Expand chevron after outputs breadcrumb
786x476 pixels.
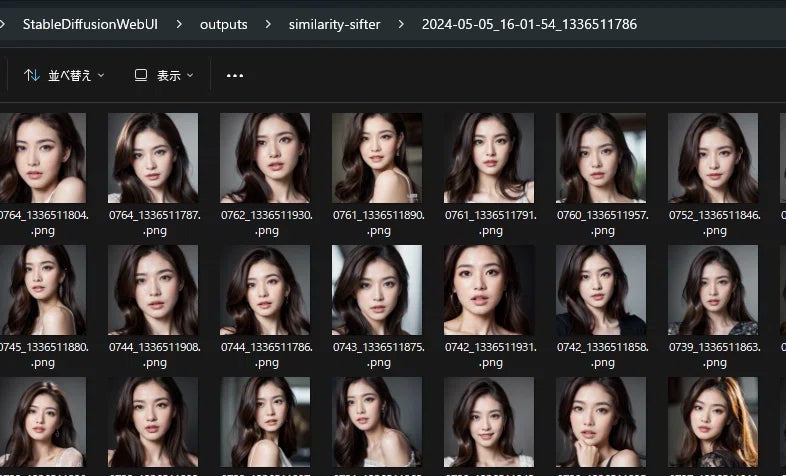[x=268, y=24]
